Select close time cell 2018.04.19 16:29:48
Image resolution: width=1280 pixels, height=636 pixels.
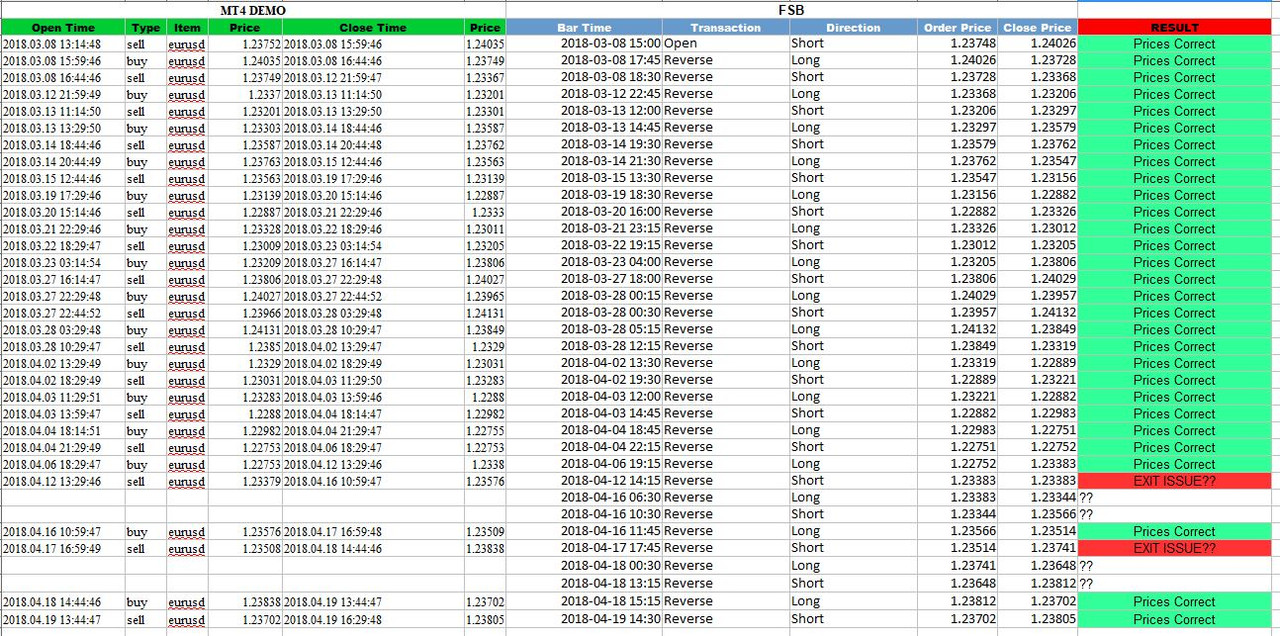click(x=333, y=620)
